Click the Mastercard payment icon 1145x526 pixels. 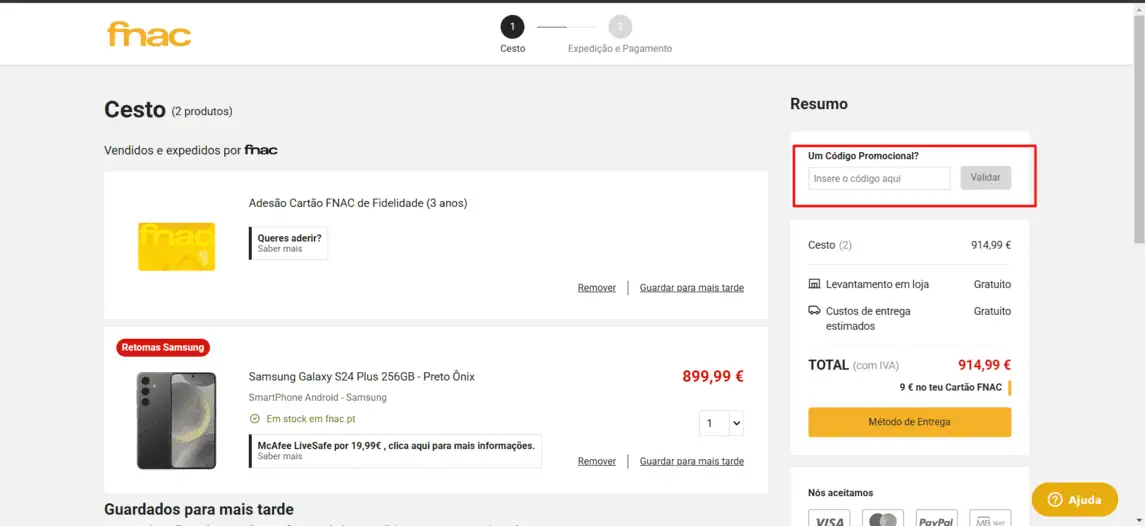883,519
